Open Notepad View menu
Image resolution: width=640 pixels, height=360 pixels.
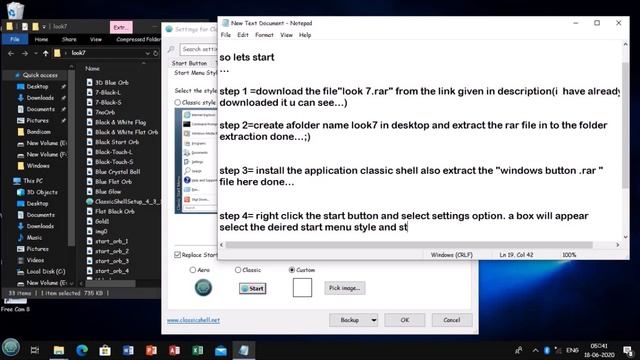pyautogui.click(x=287, y=35)
